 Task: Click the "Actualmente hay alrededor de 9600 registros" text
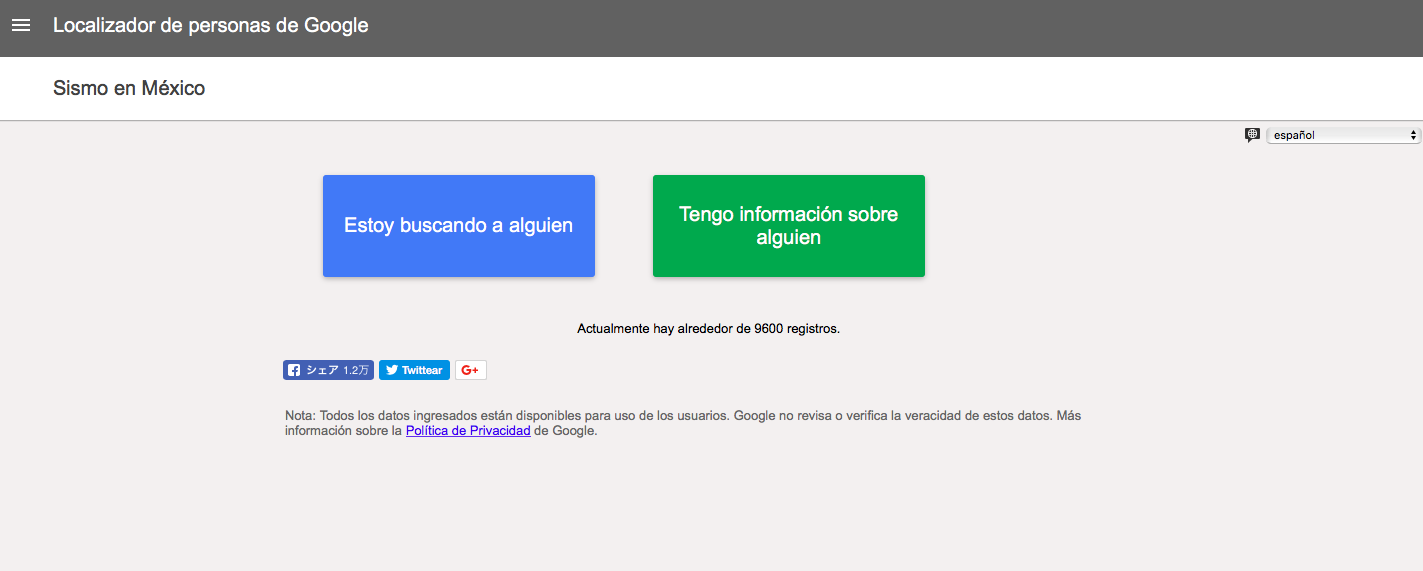coord(709,328)
